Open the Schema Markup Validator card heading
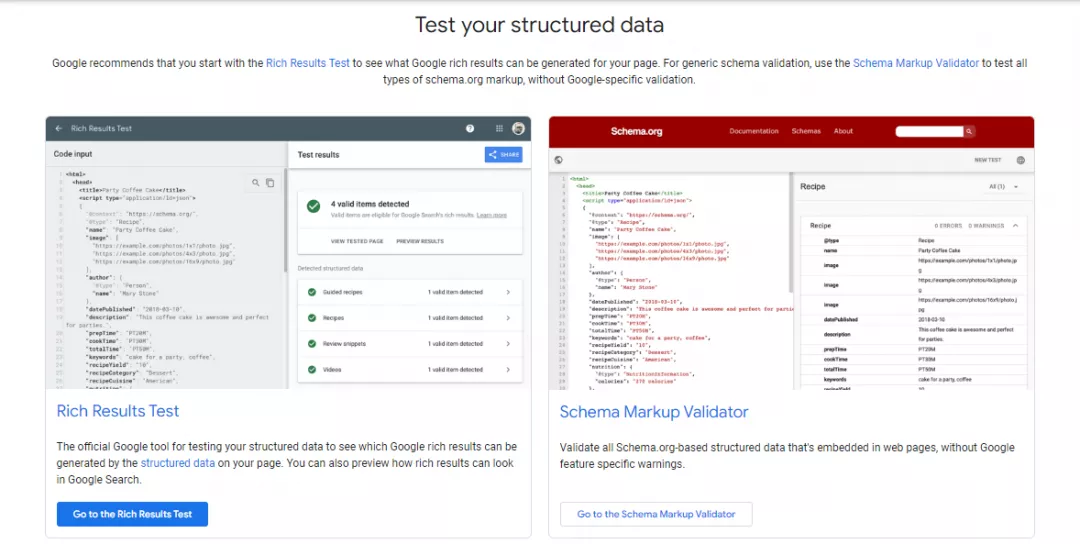 pos(654,412)
